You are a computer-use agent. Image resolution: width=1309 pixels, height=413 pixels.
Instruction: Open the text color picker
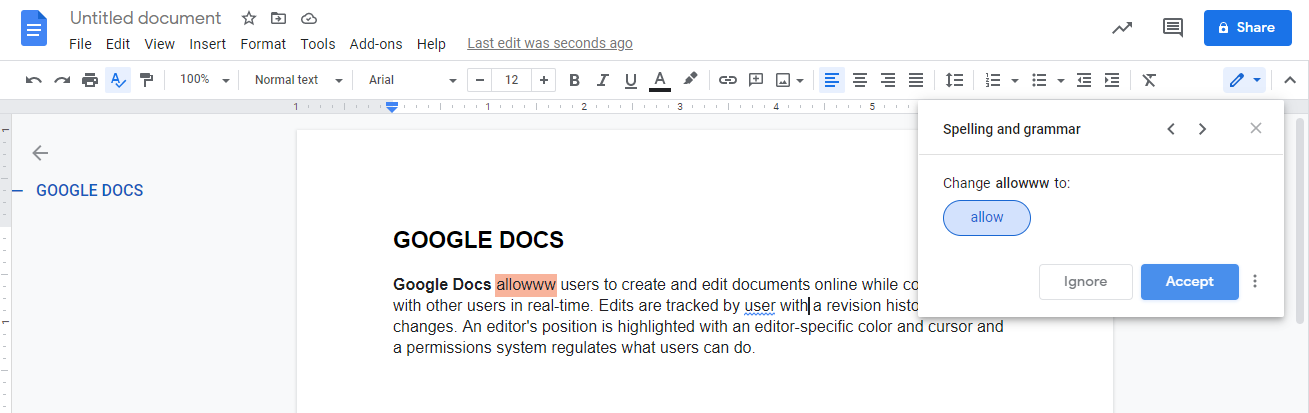[659, 80]
